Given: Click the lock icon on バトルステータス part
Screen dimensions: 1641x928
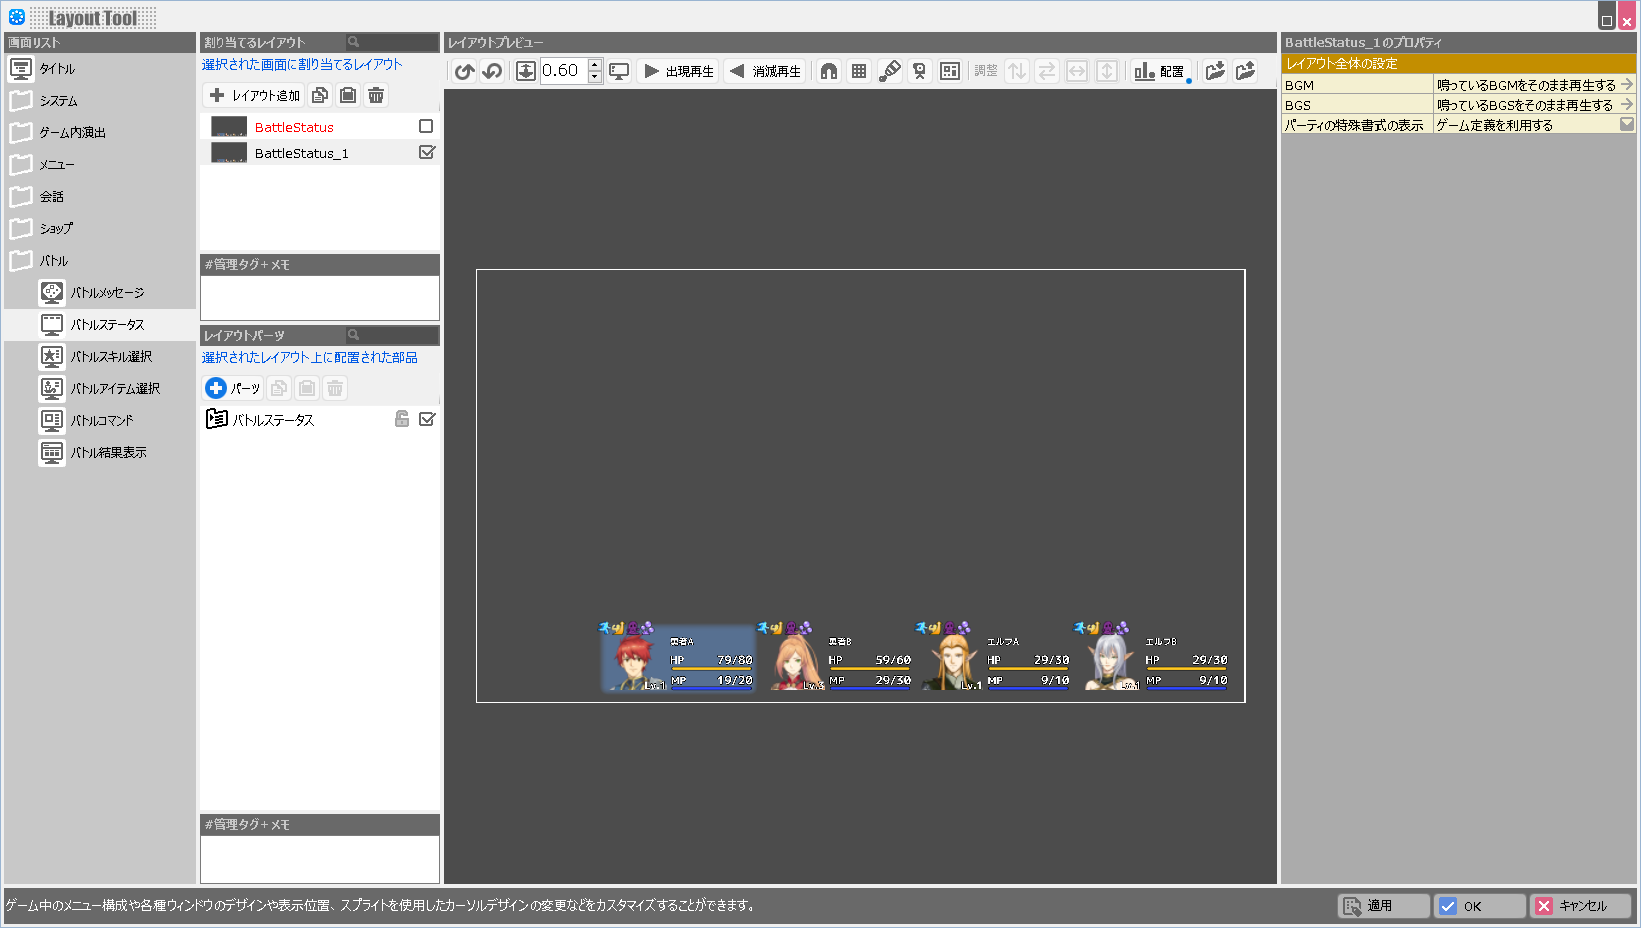Looking at the screenshot, I should tap(402, 419).
